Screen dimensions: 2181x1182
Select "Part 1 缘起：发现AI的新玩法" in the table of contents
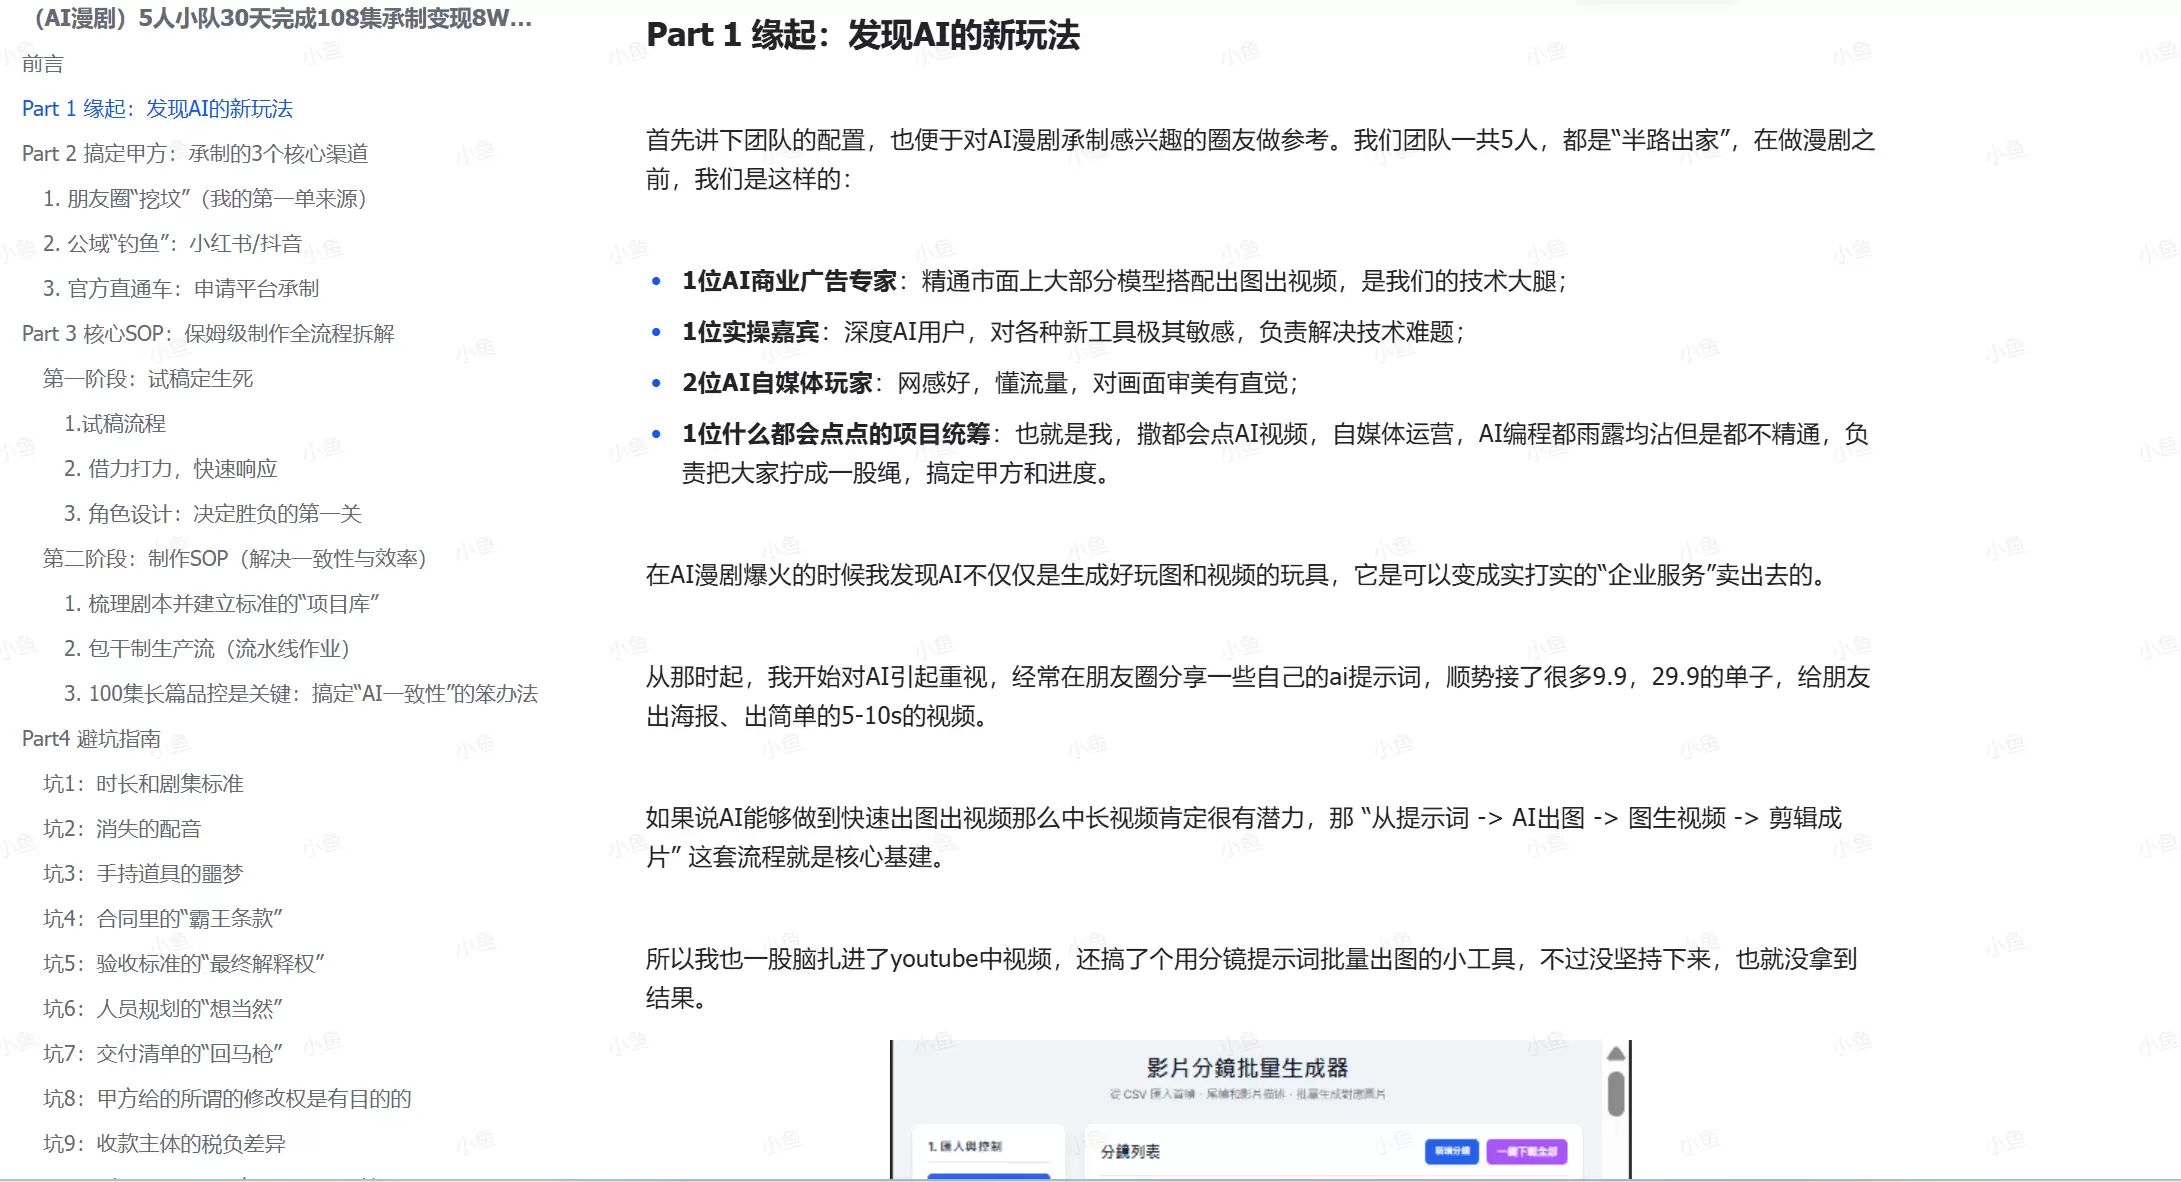tap(158, 108)
